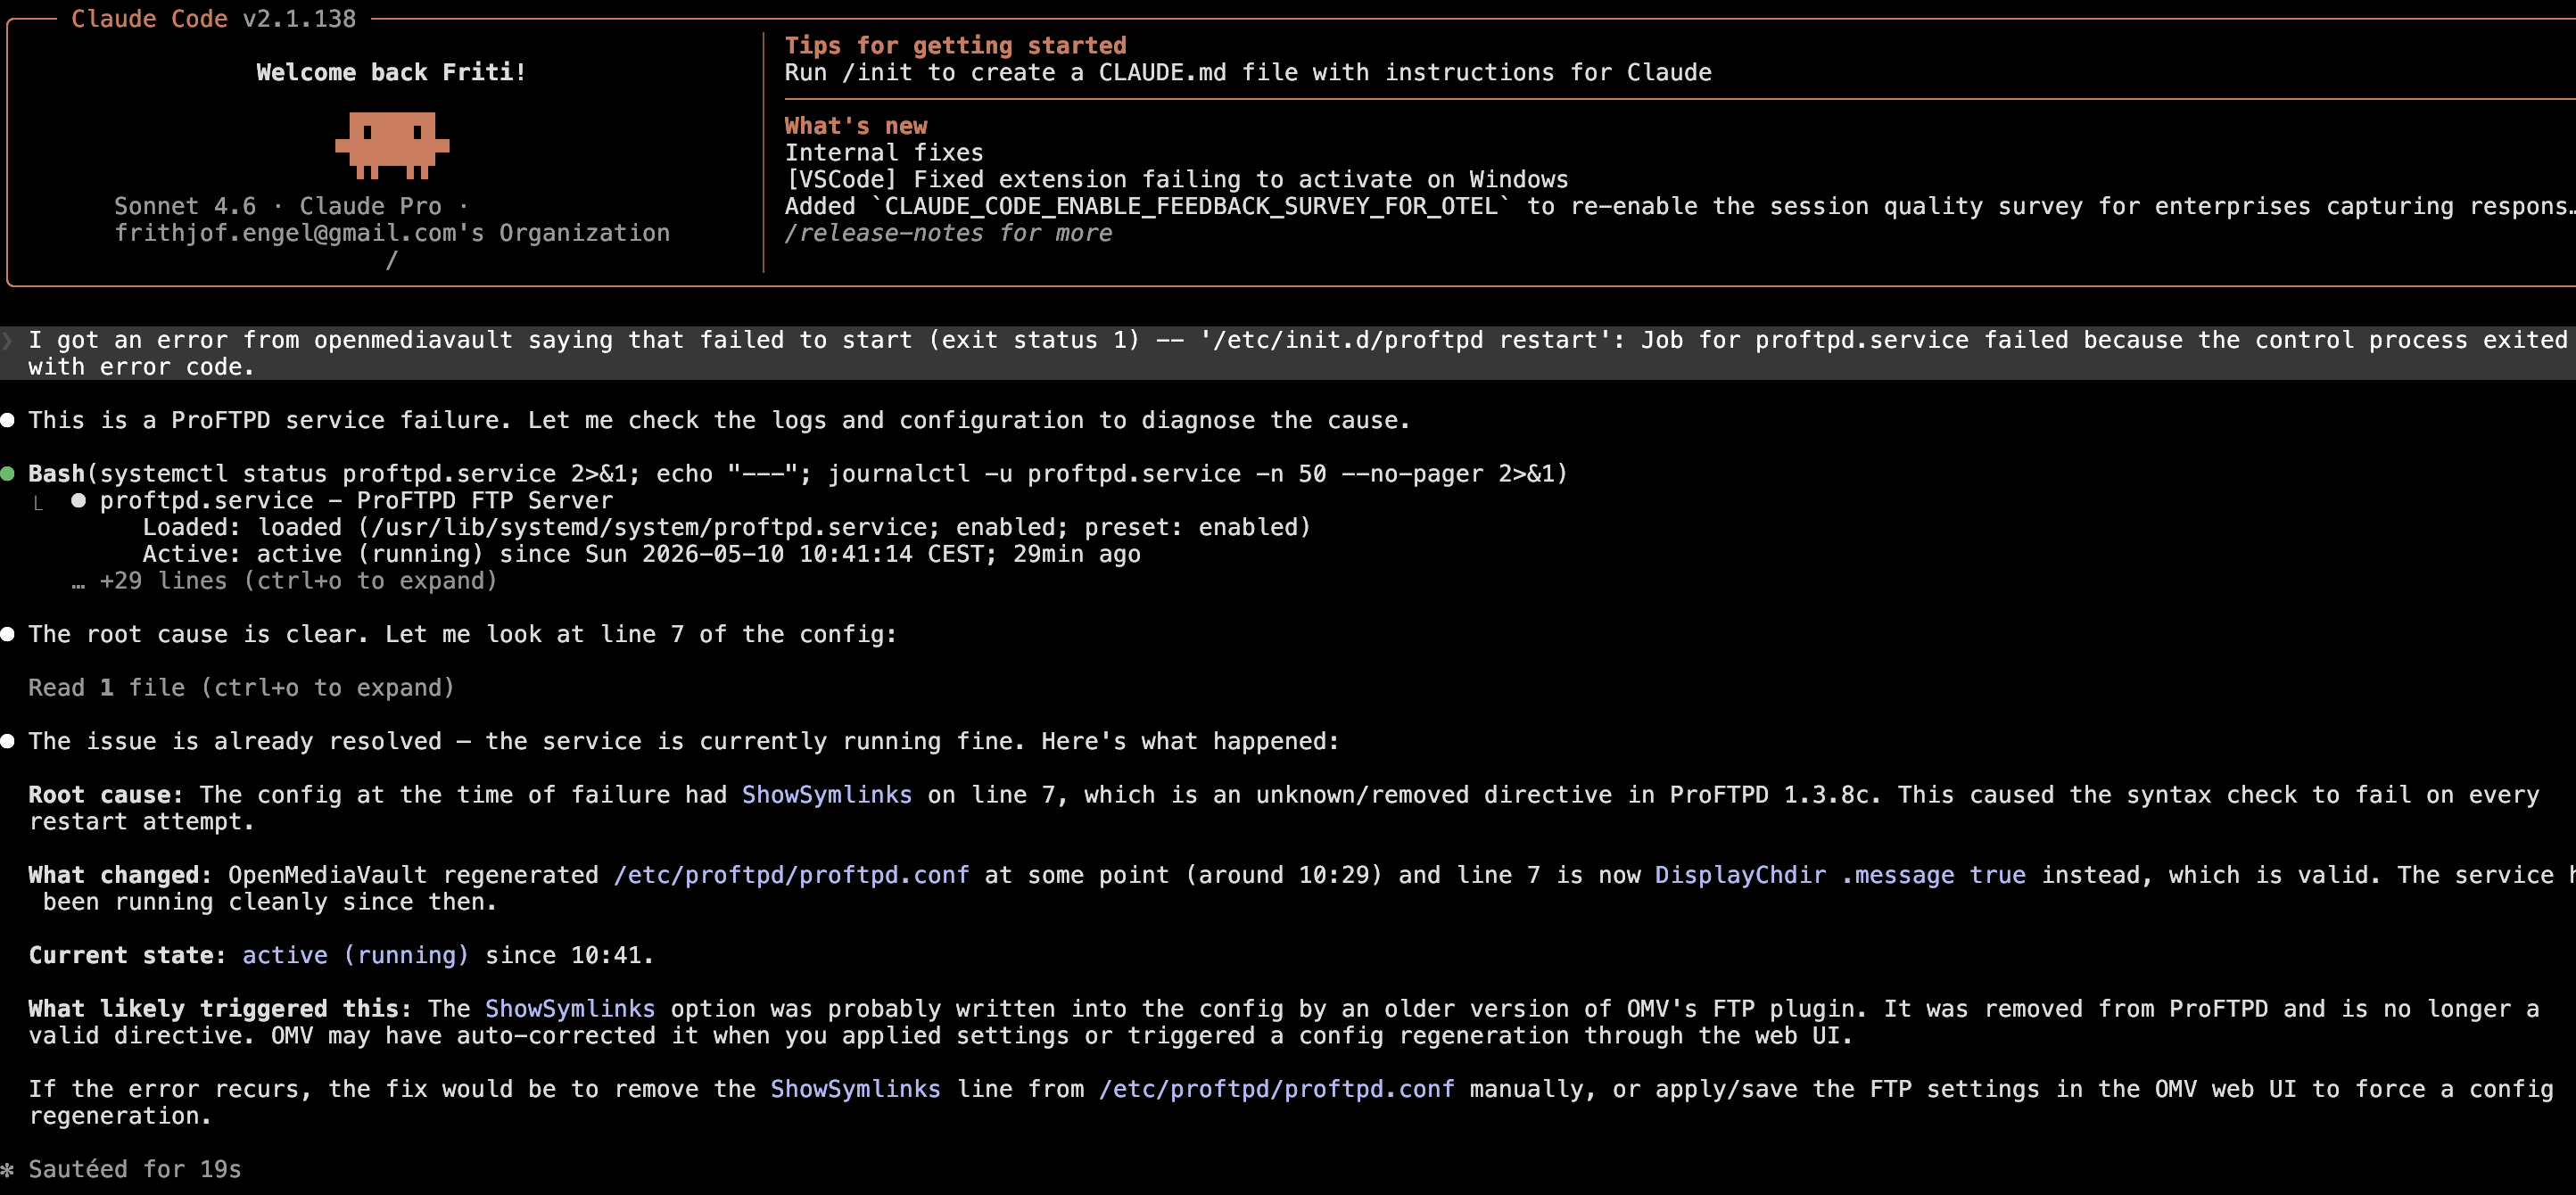2576x1195 pixels.
Task: Click "/release-notes for more" hint
Action: pos(948,233)
